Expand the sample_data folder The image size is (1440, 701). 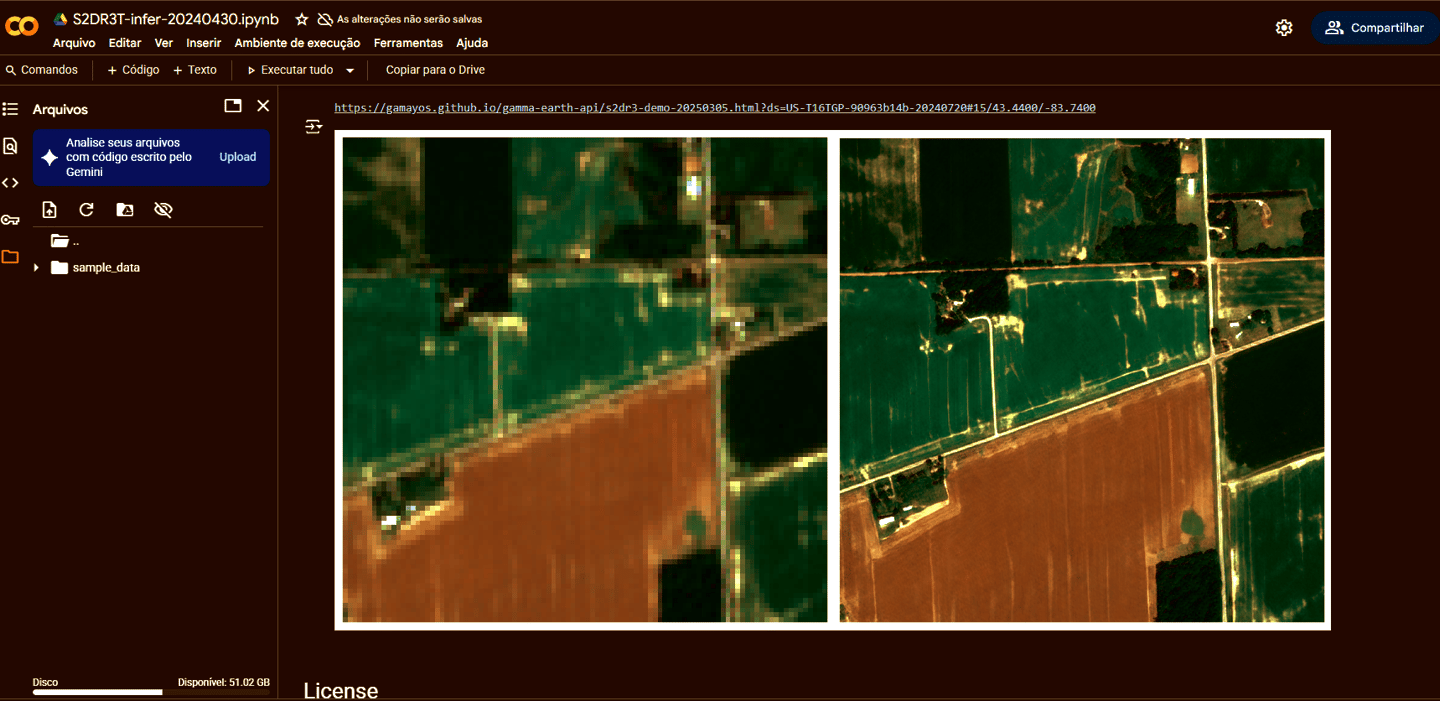pos(36,268)
